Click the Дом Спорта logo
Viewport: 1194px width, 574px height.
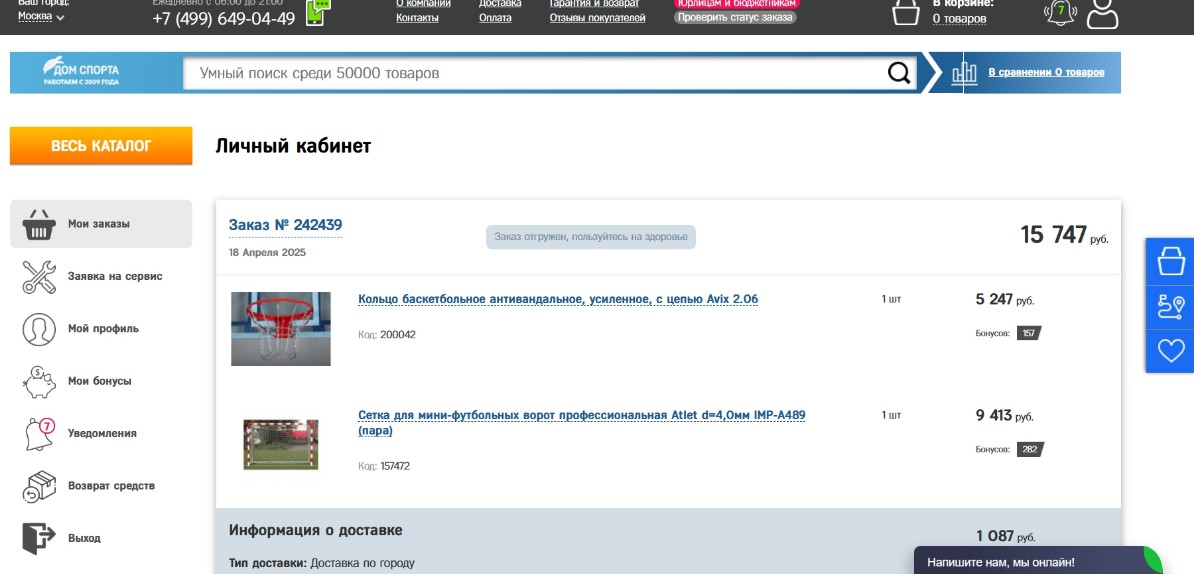pyautogui.click(x=81, y=72)
